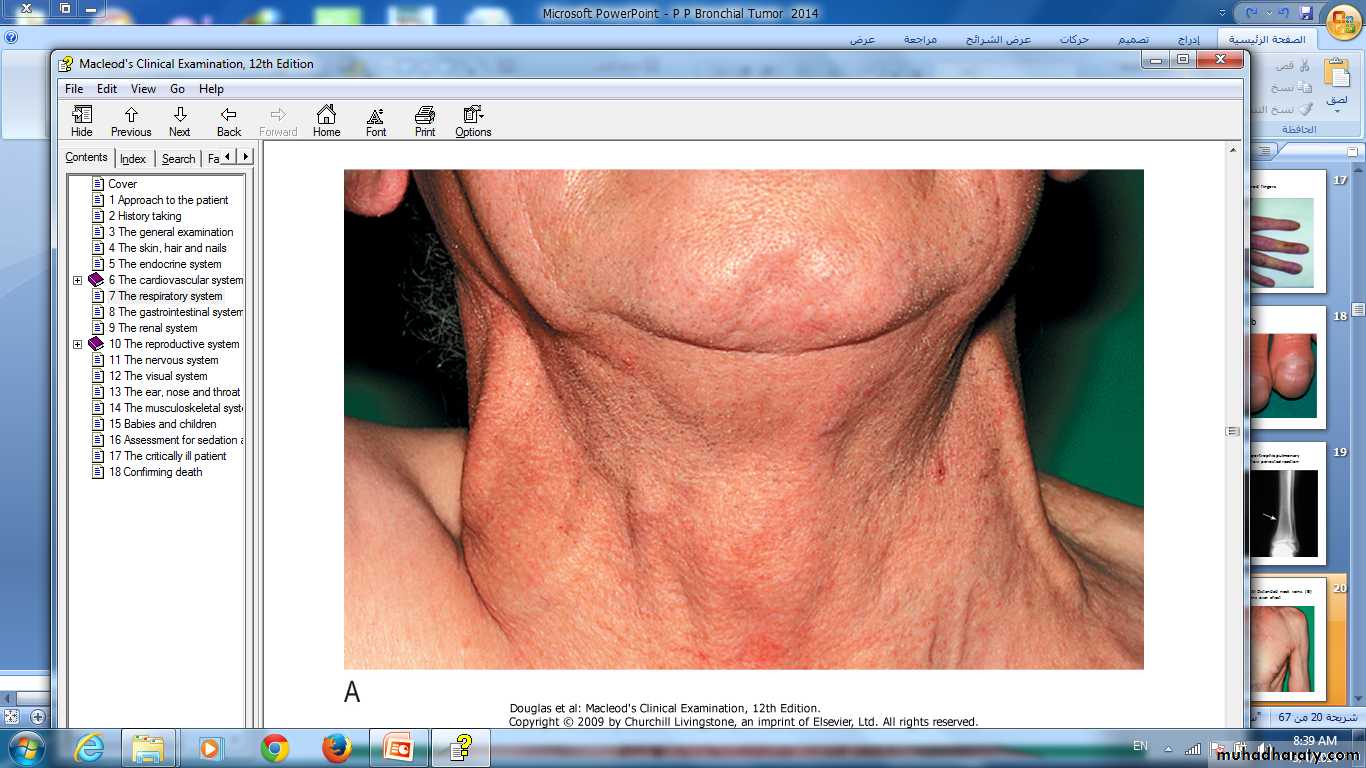Screen dimensions: 1366x768
Task: Switch to the Search tab
Action: click(178, 159)
